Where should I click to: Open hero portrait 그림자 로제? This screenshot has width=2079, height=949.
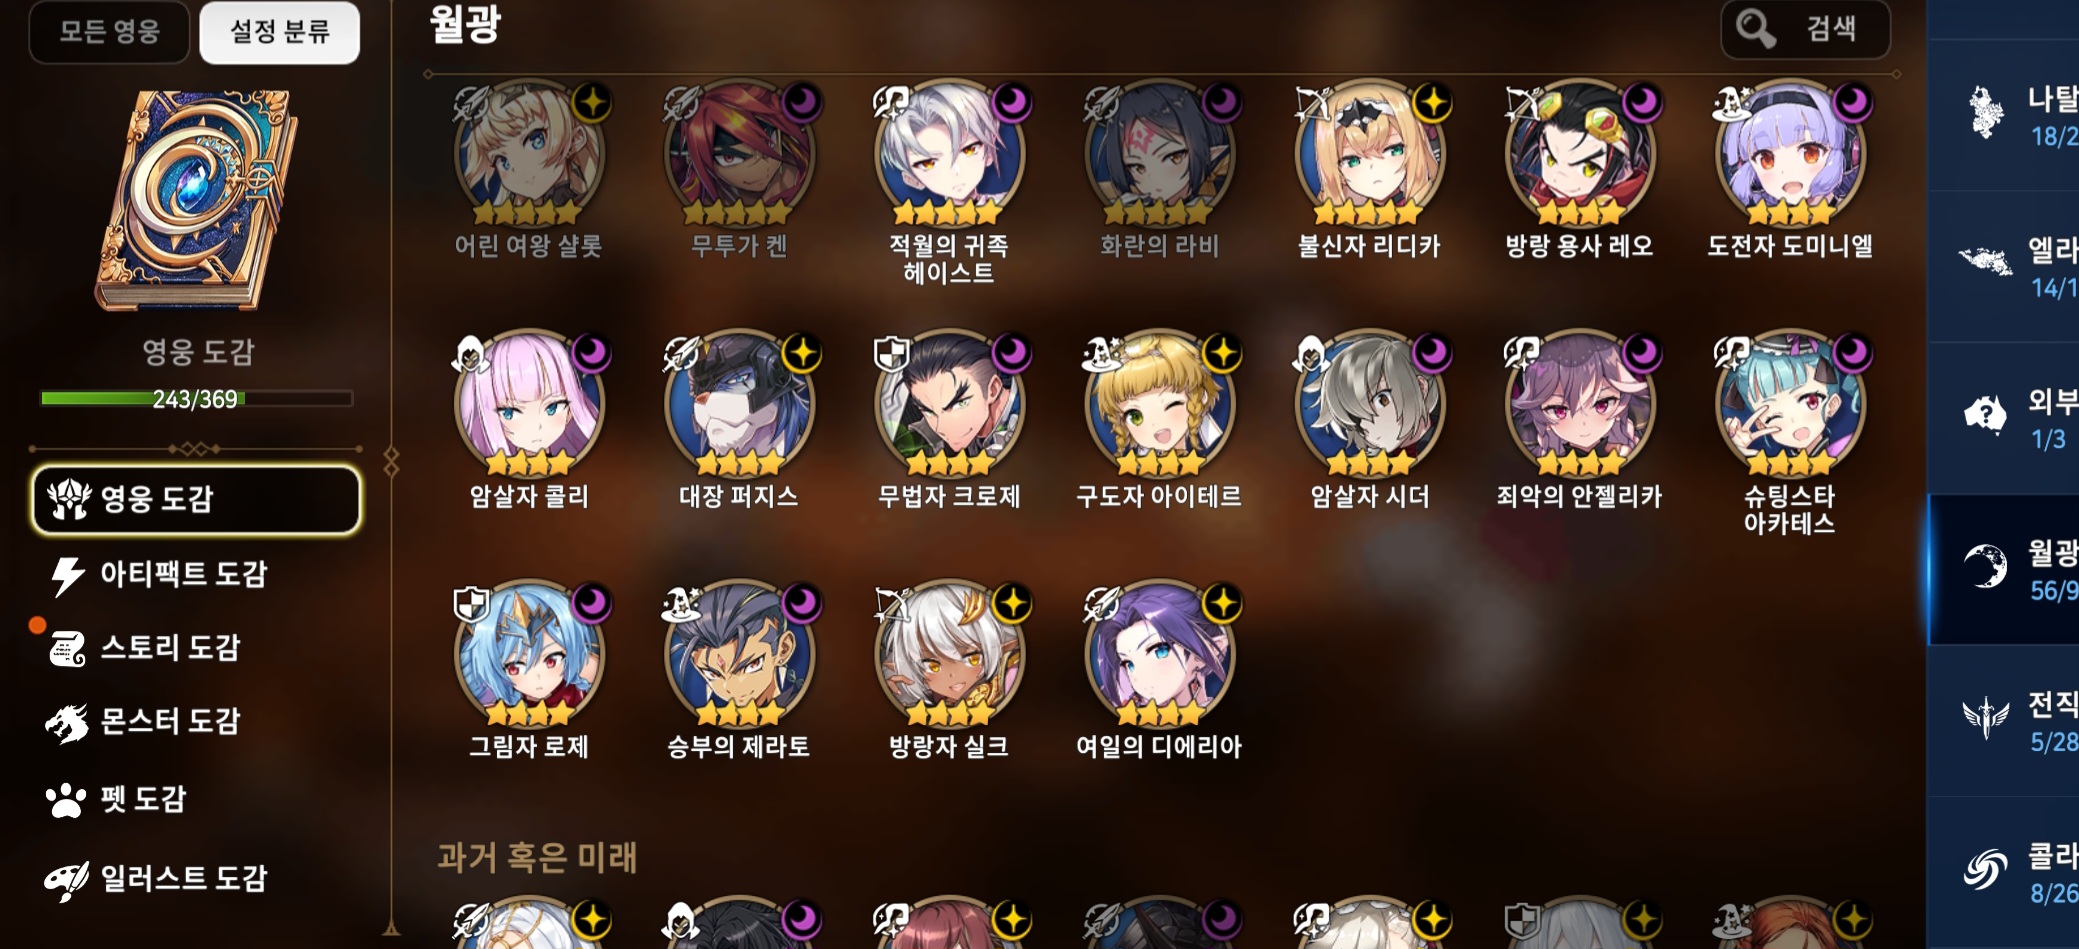[x=529, y=655]
